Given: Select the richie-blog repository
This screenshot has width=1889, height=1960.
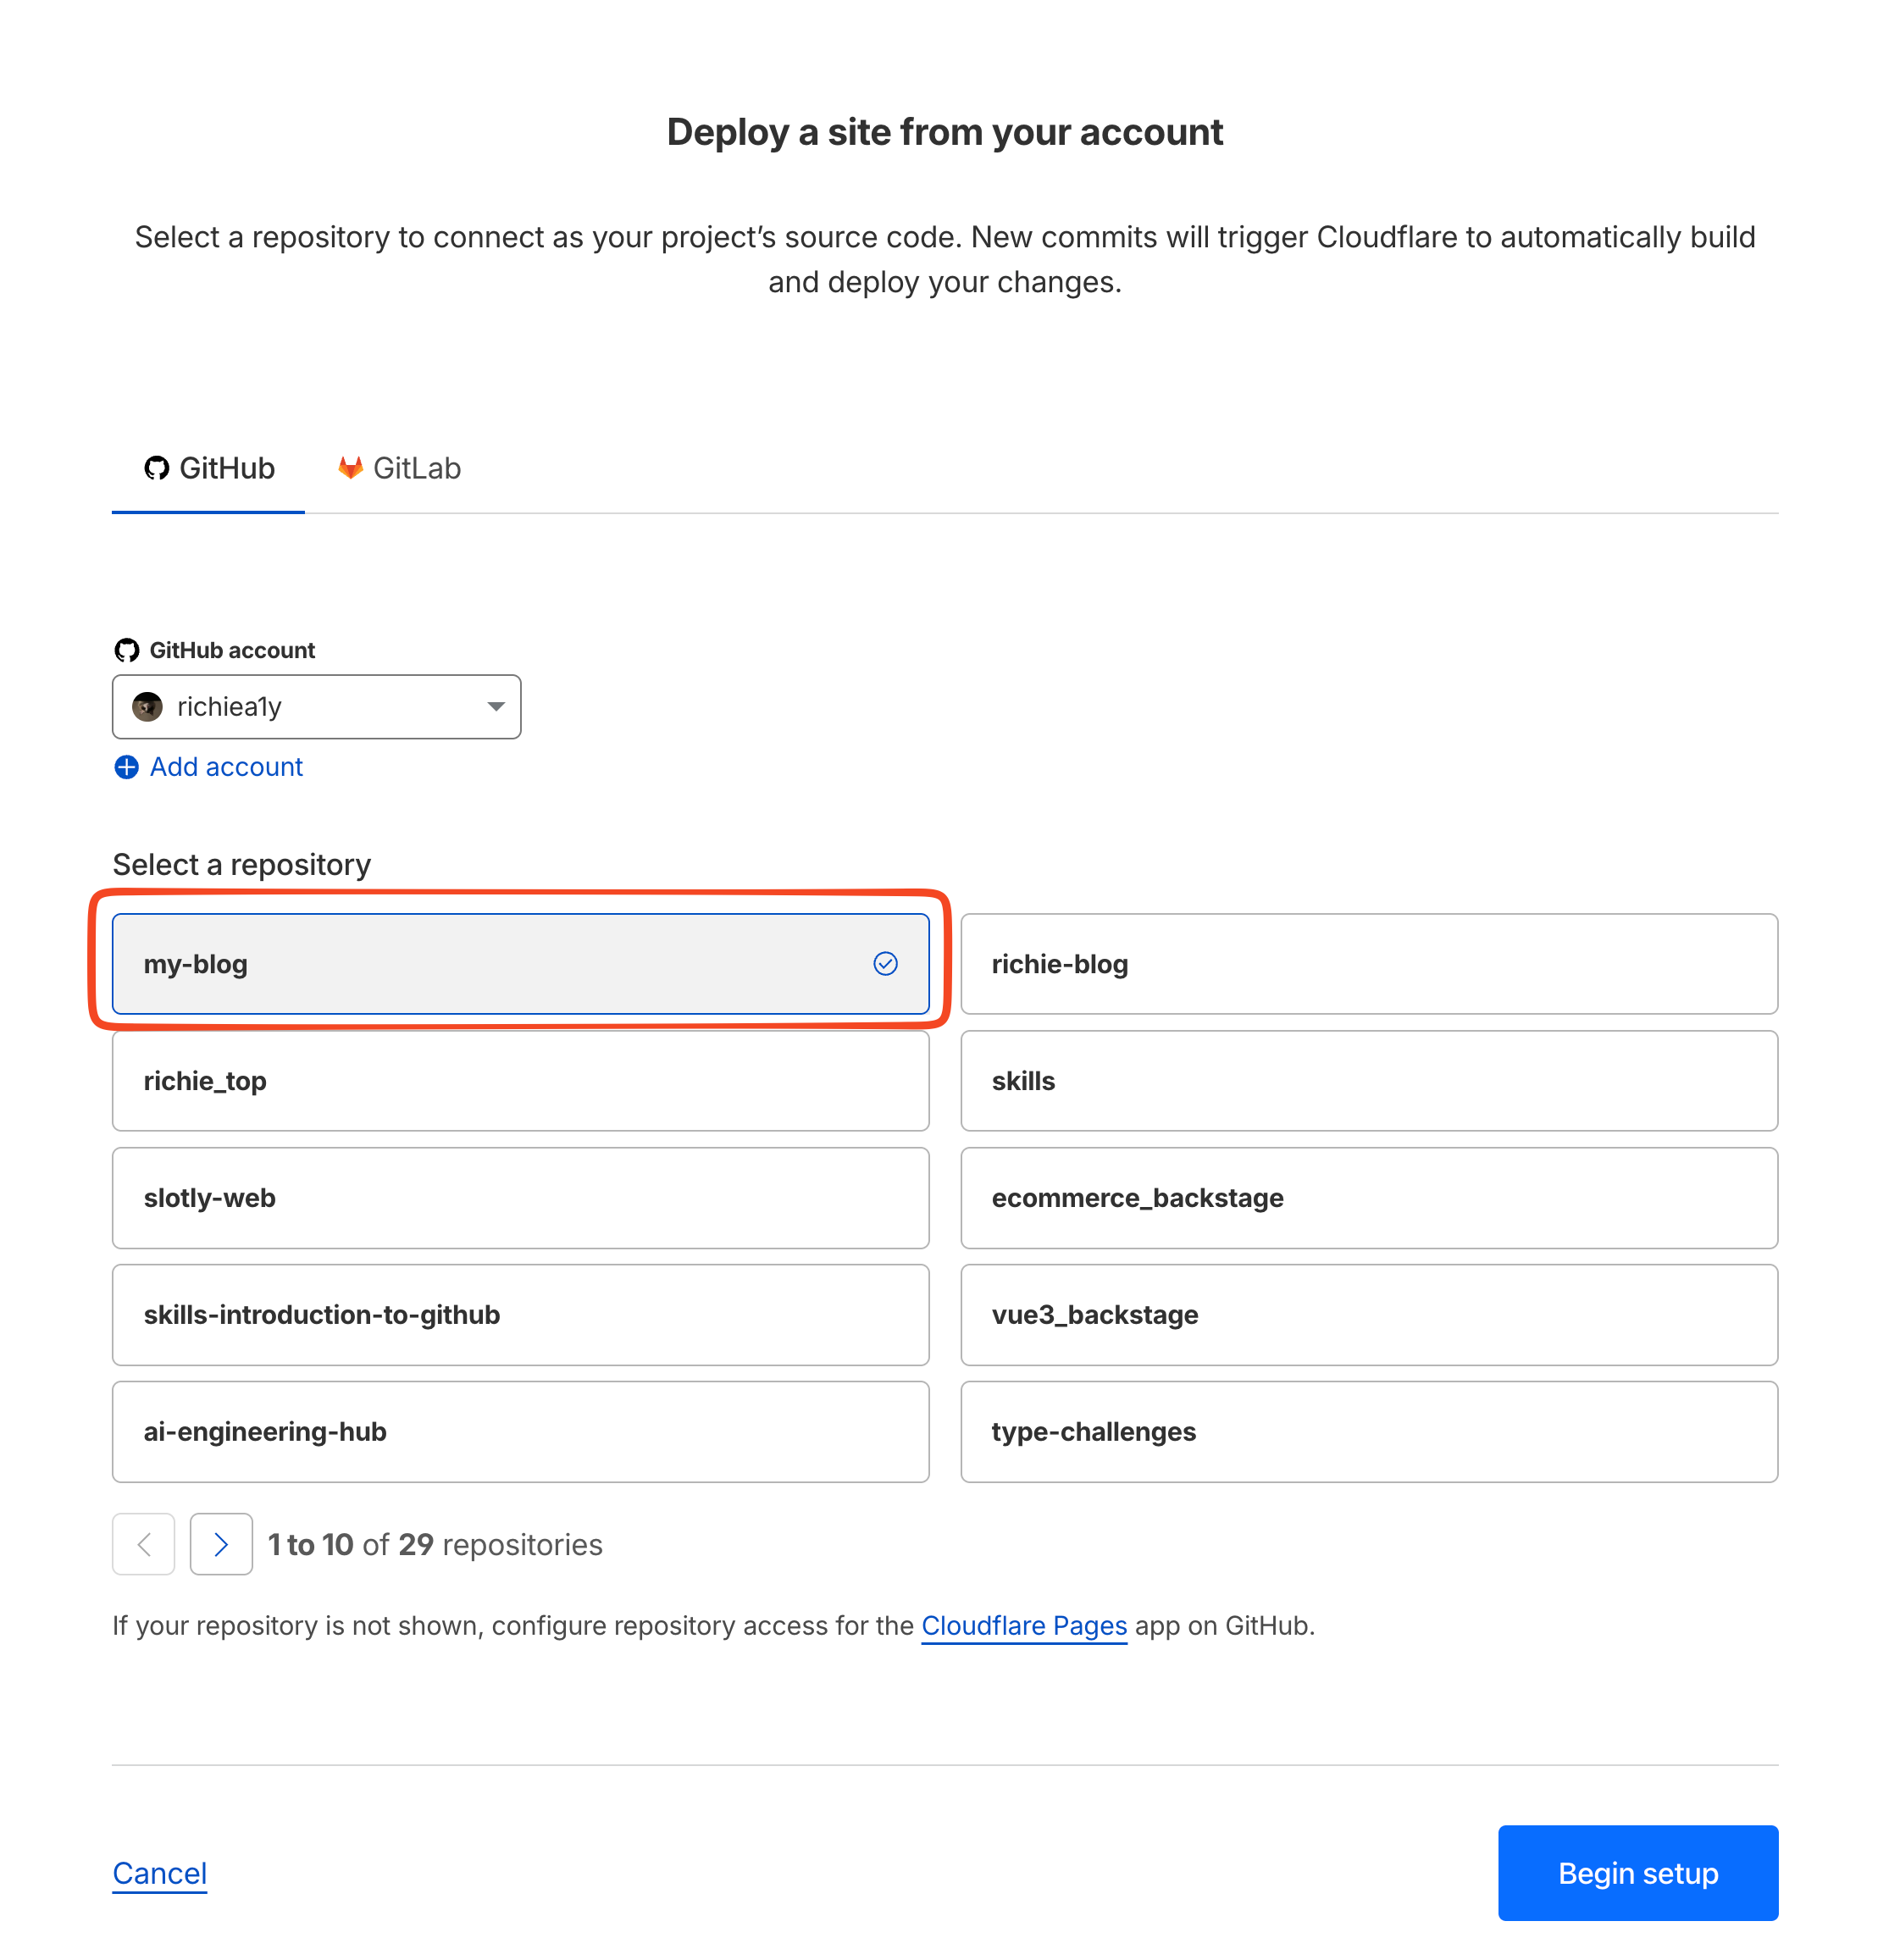Looking at the screenshot, I should point(1368,964).
